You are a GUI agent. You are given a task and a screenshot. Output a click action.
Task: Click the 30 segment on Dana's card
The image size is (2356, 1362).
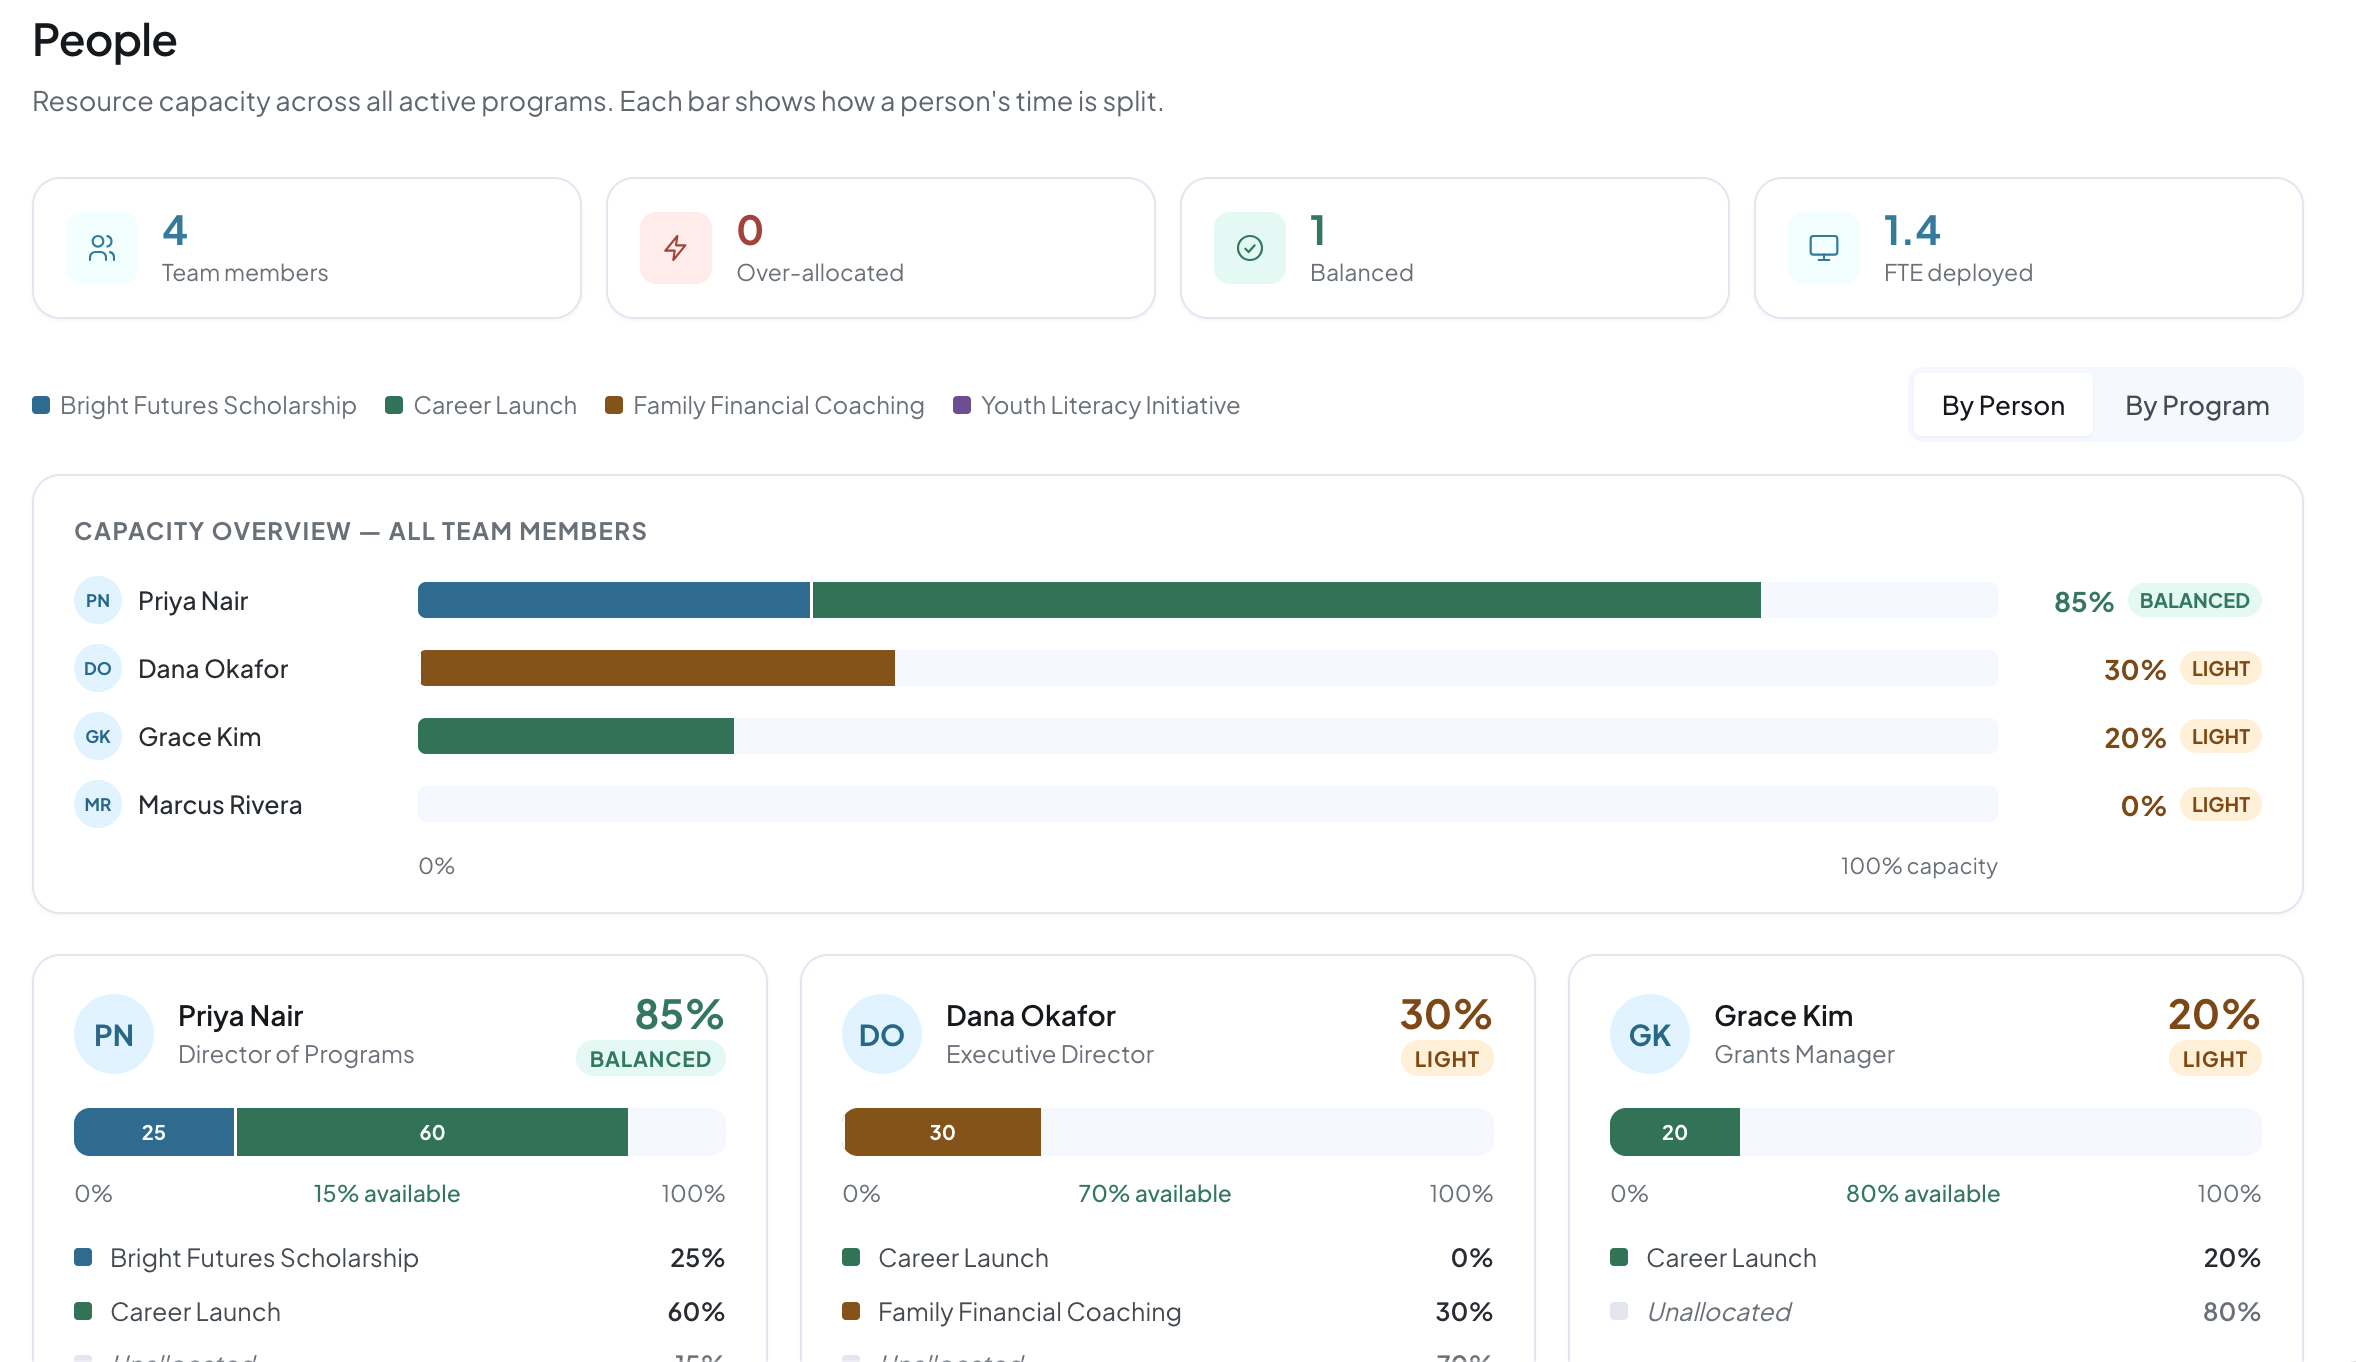pos(942,1132)
